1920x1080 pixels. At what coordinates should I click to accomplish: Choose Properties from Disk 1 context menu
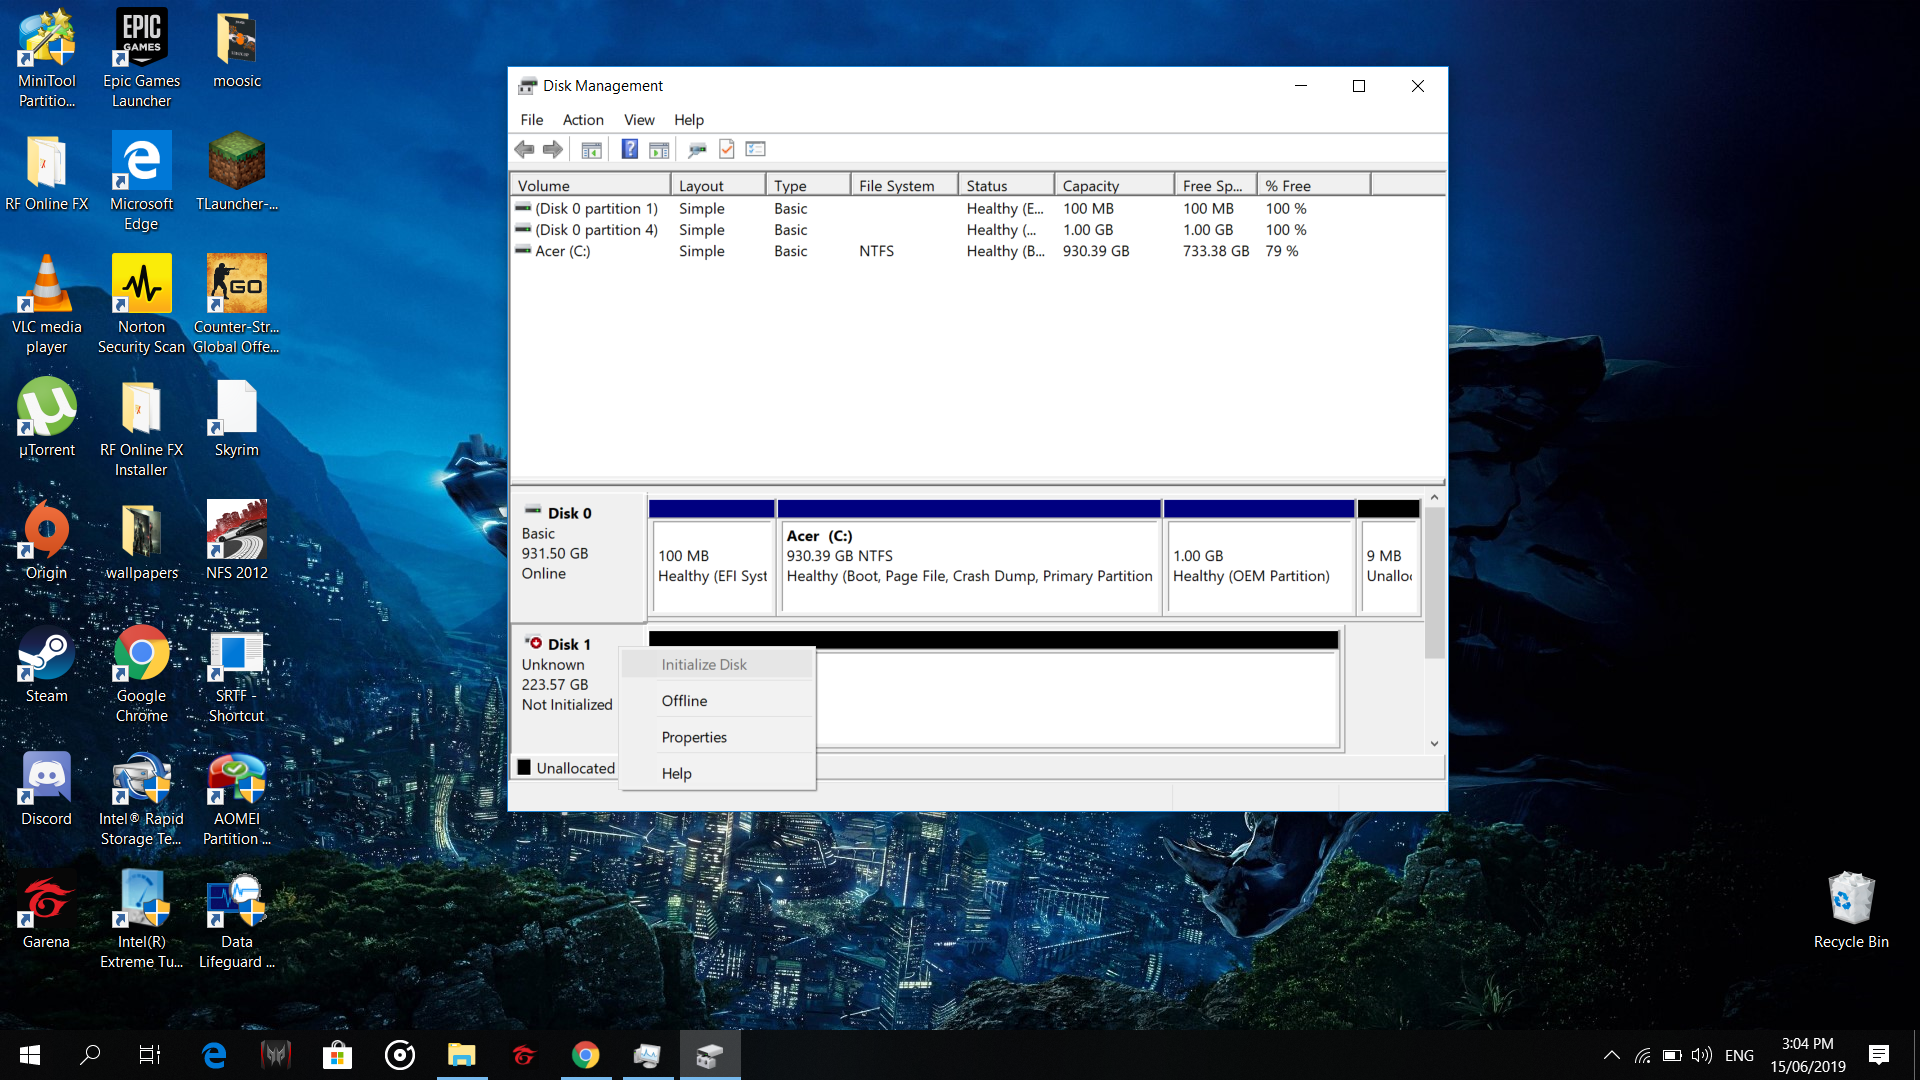[694, 737]
